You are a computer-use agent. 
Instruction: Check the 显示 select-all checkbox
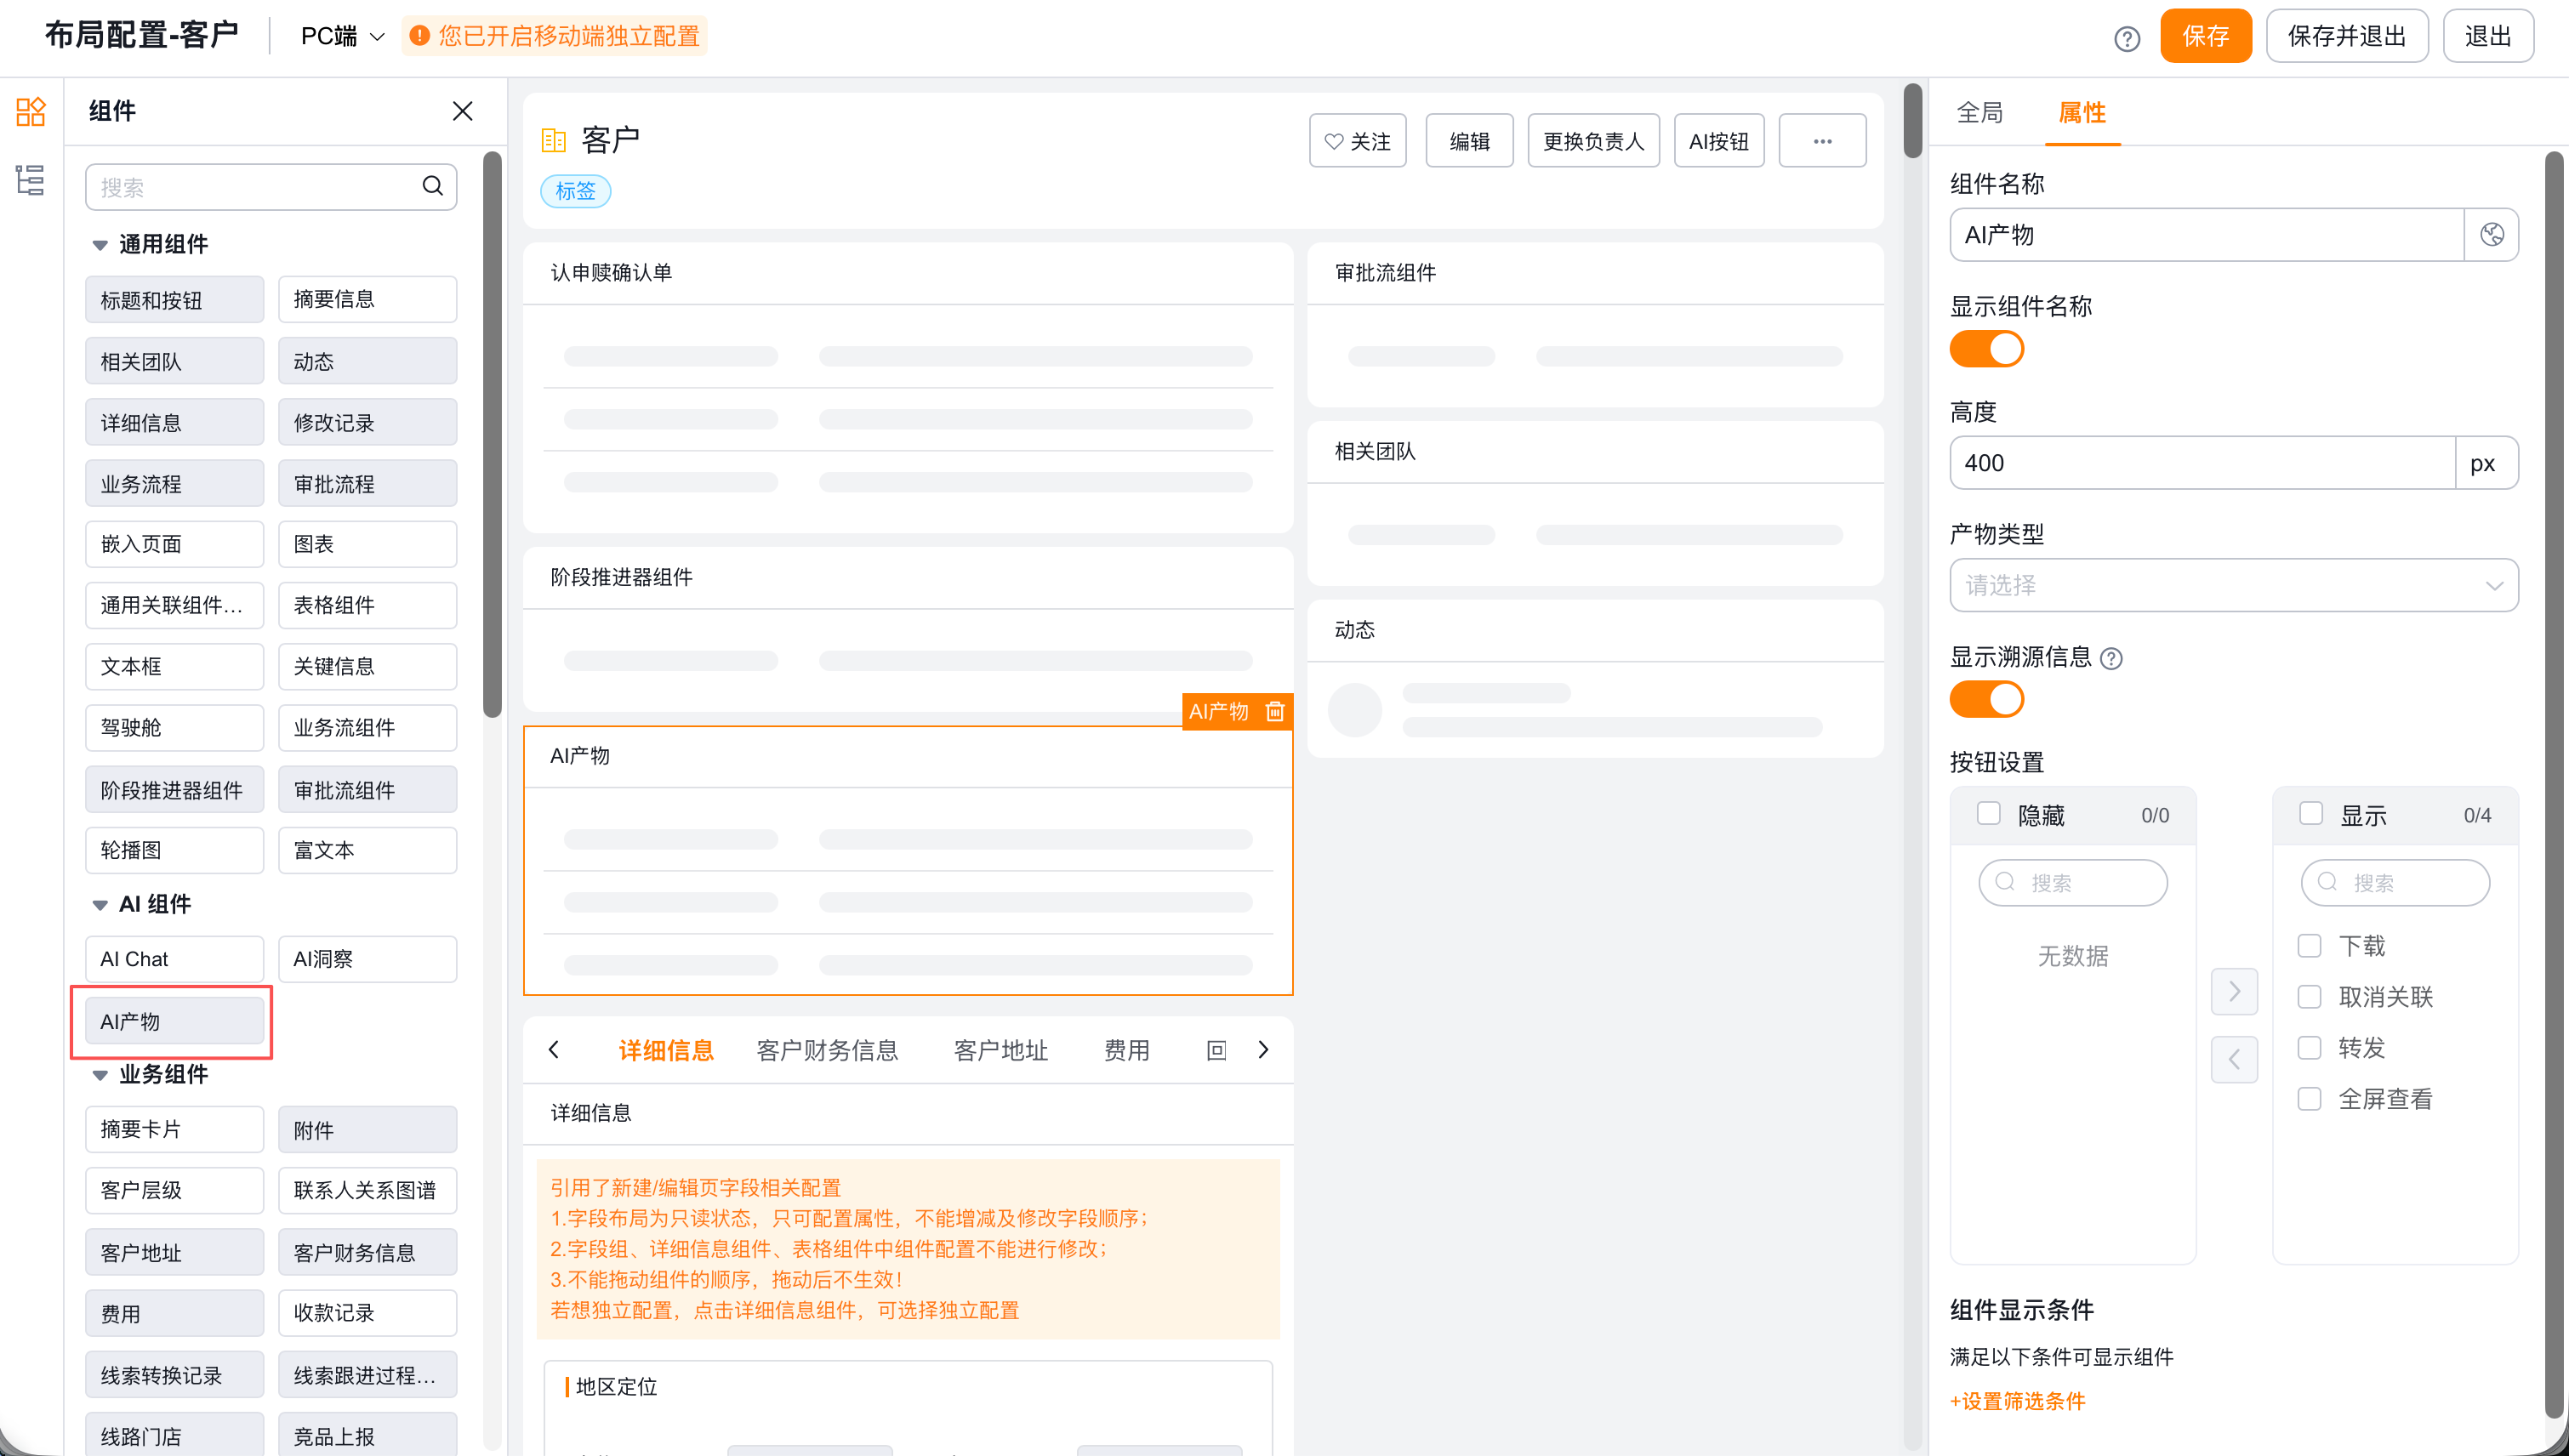point(2310,814)
